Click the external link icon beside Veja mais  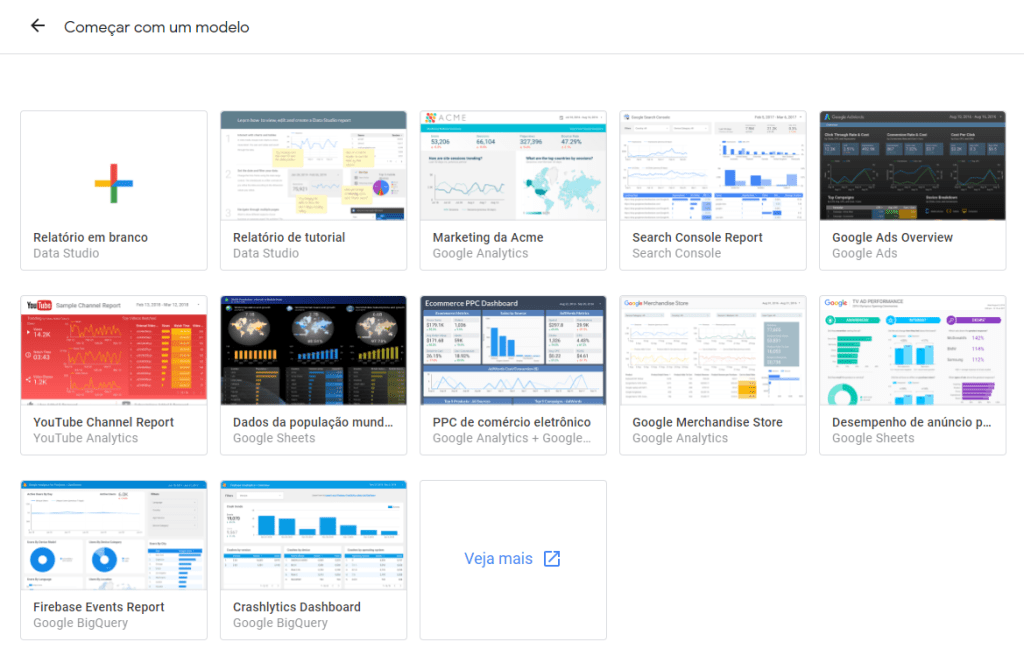tap(551, 559)
